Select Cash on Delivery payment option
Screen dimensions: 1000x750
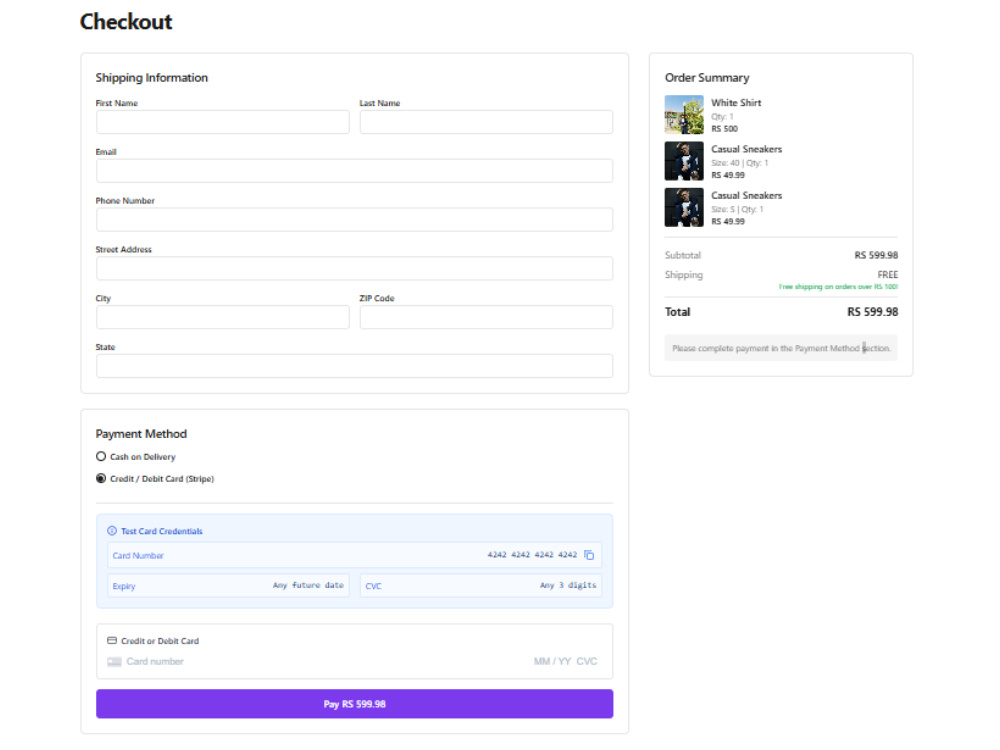(x=101, y=457)
